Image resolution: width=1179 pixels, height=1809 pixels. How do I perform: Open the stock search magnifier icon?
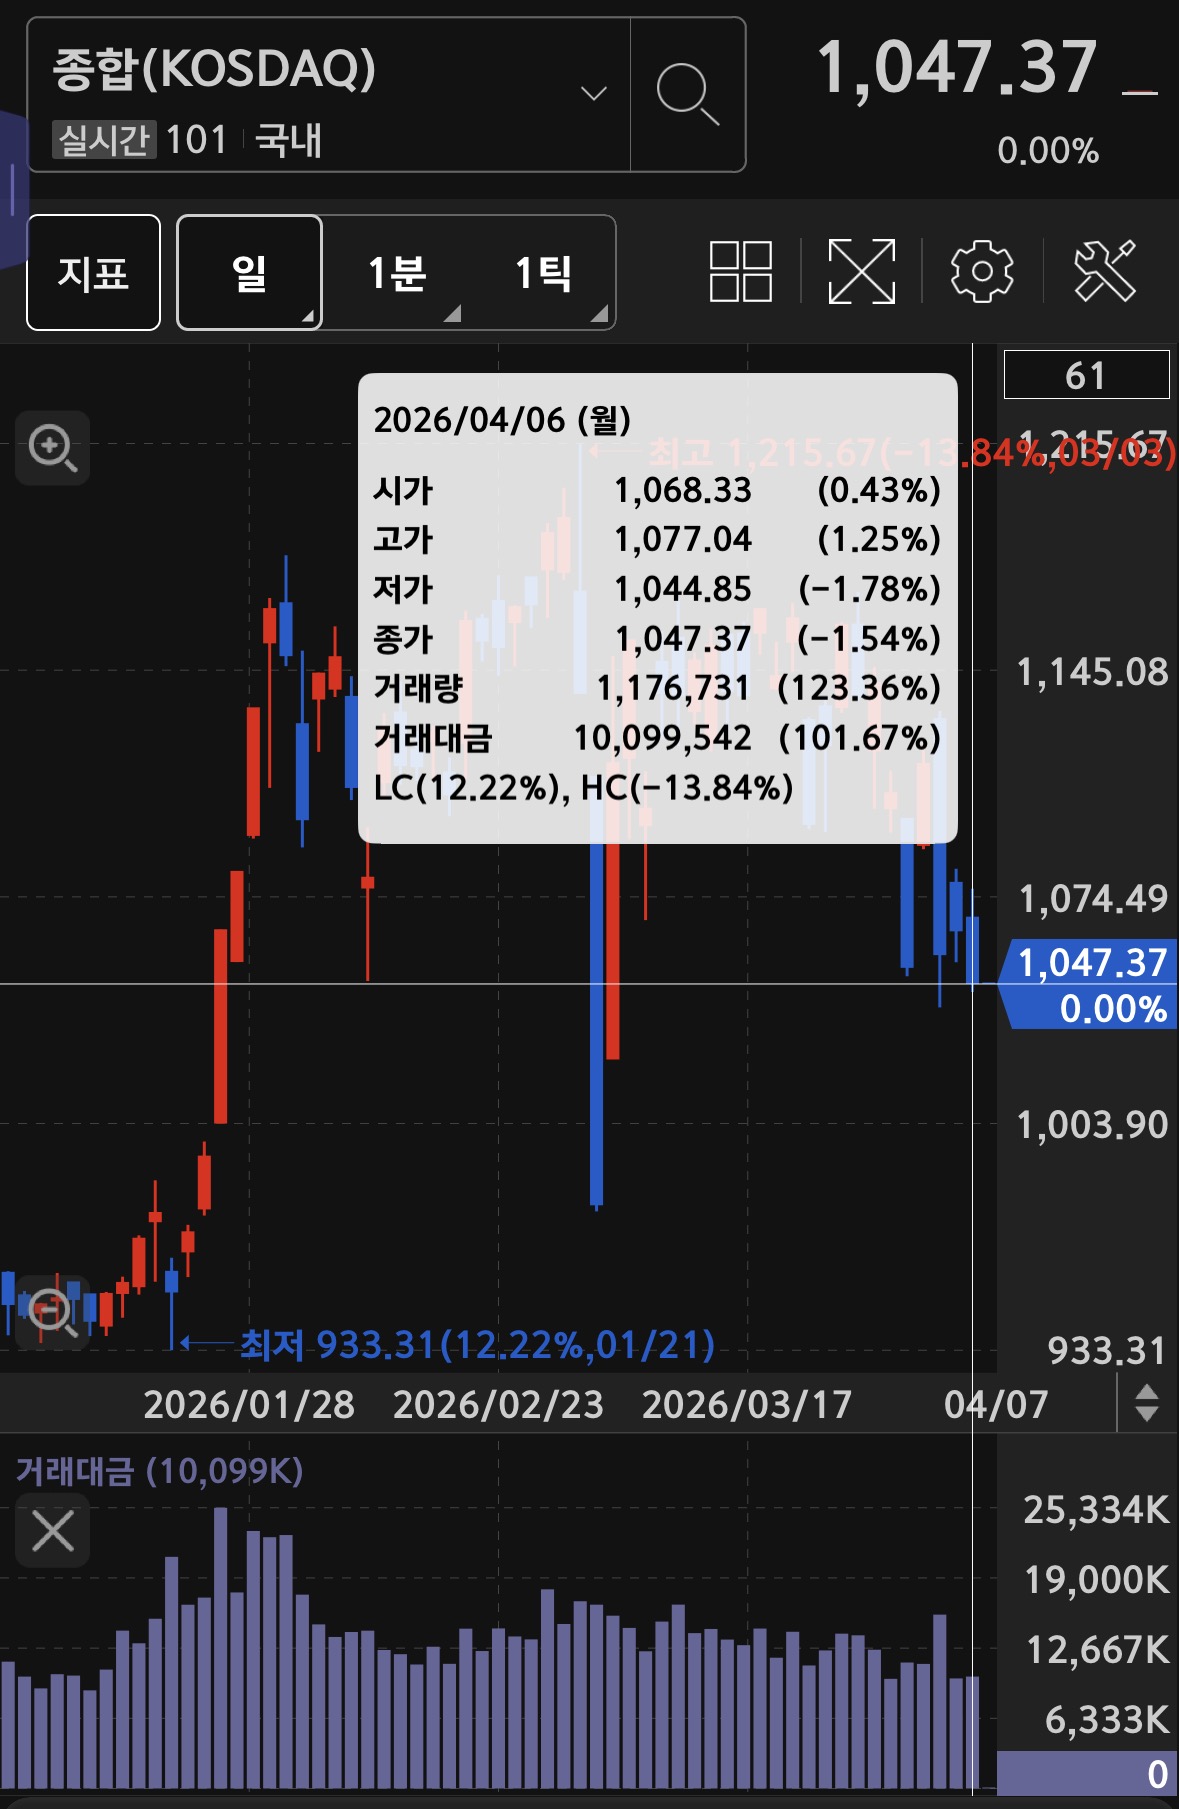(x=688, y=95)
